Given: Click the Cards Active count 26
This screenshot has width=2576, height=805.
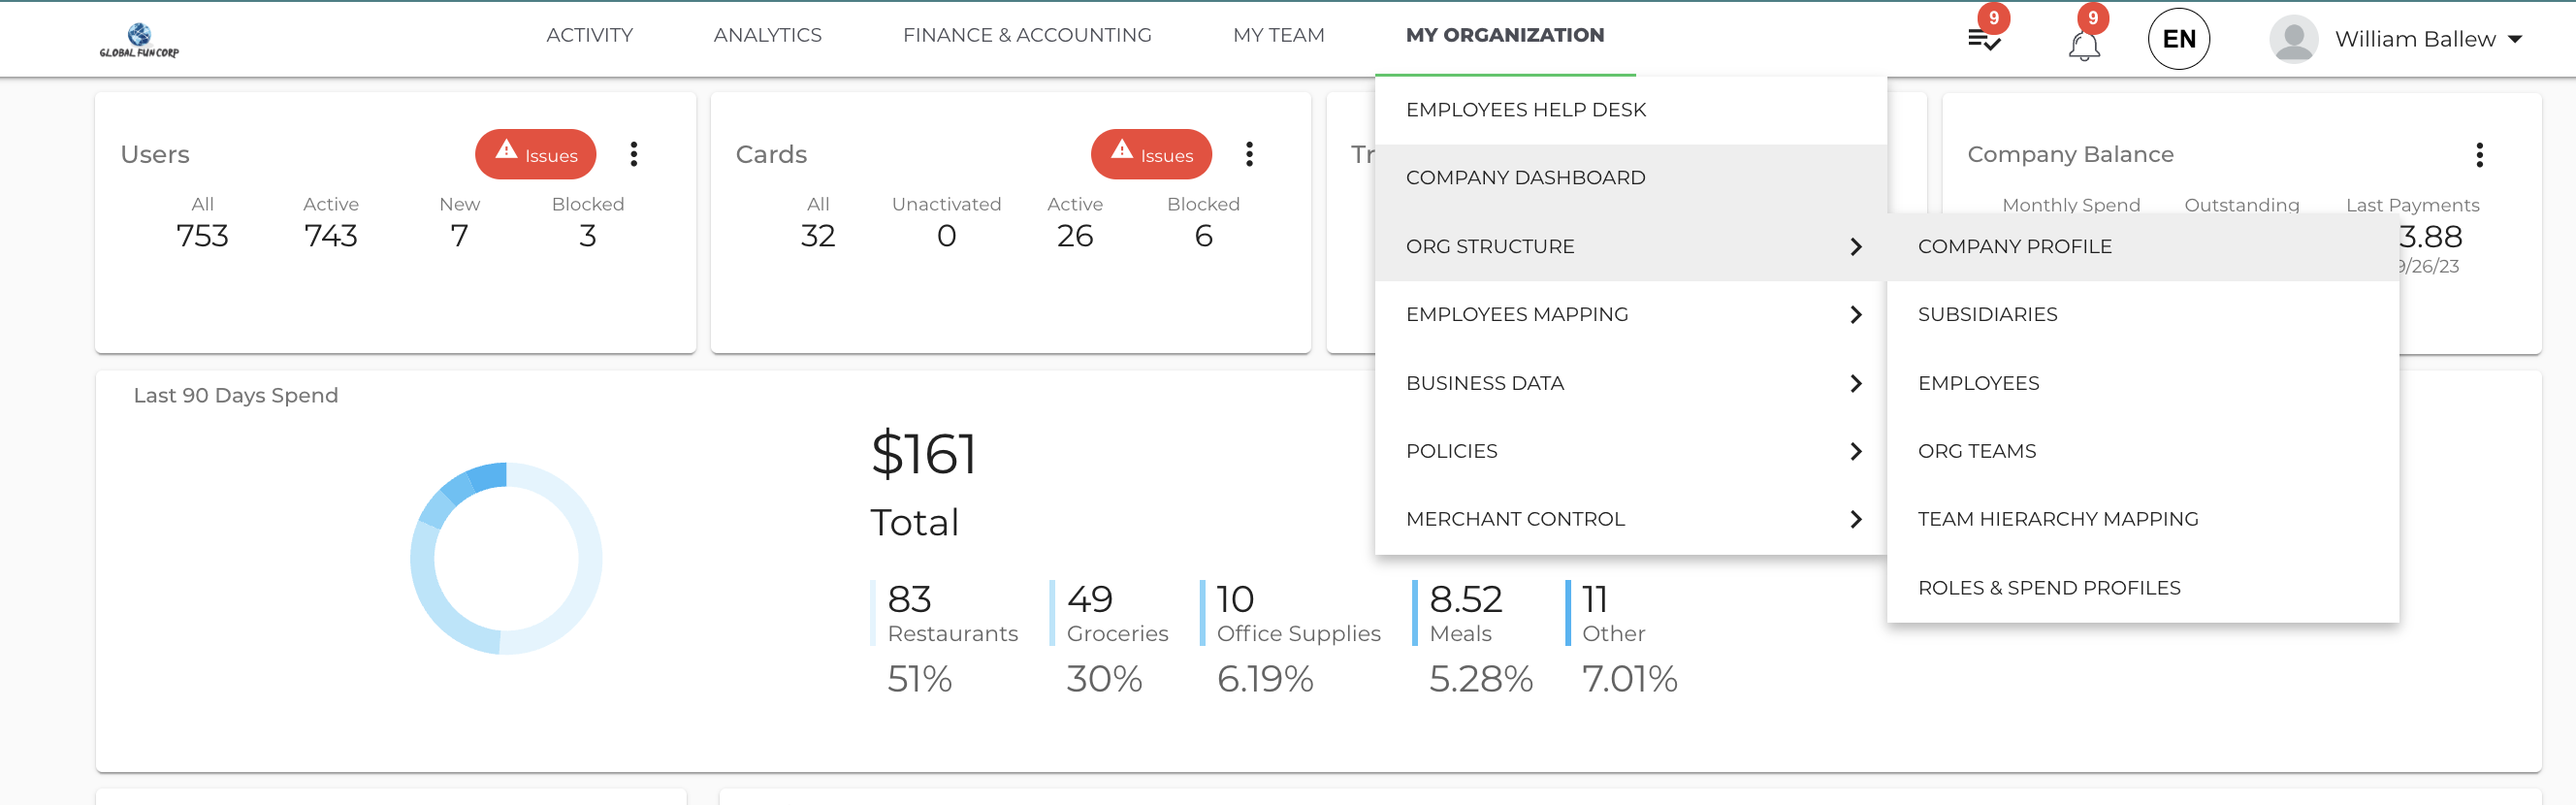Looking at the screenshot, I should pos(1075,237).
